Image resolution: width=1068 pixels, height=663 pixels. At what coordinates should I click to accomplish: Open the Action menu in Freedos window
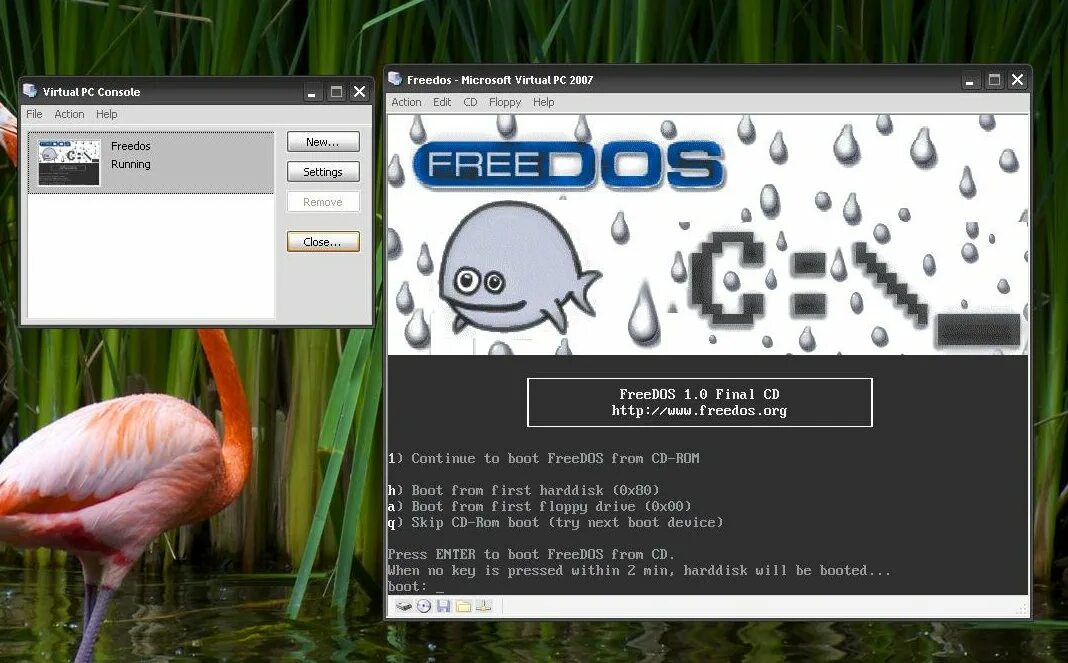[406, 102]
